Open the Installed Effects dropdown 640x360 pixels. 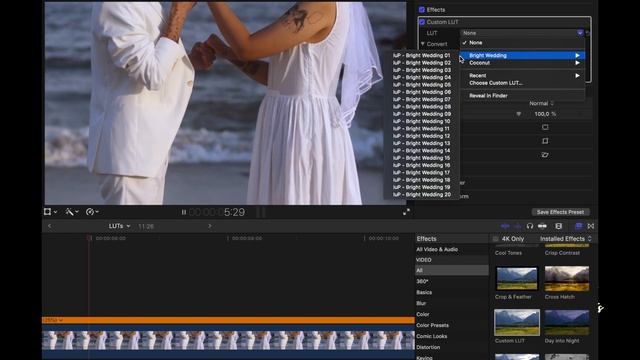[566, 239]
